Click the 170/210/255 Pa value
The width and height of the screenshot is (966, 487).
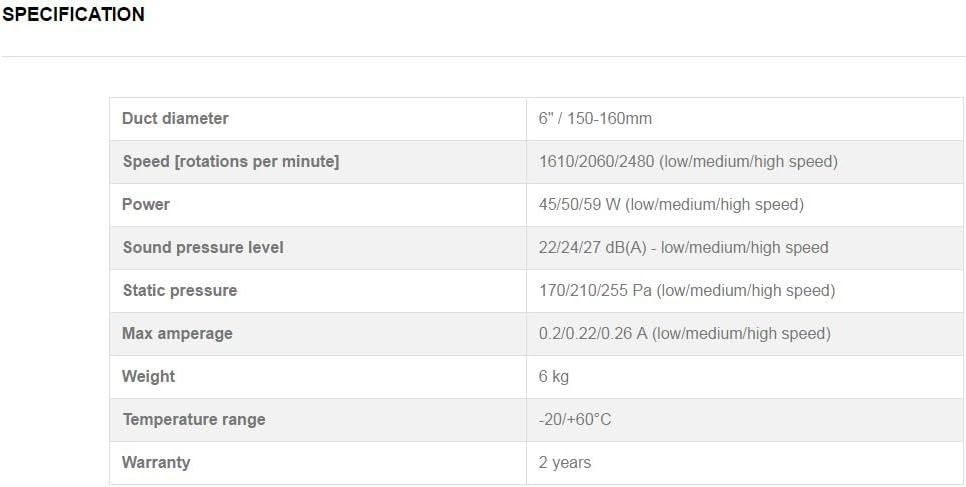click(x=687, y=290)
